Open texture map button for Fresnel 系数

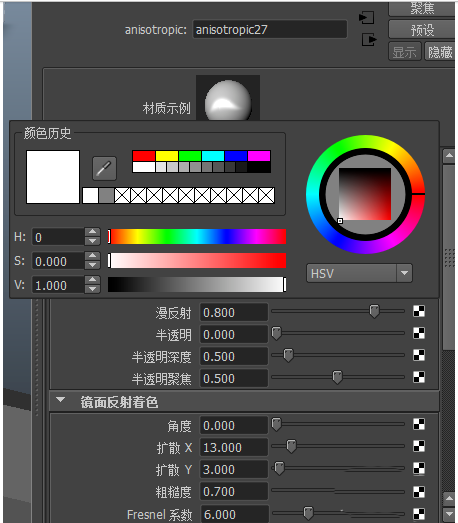(419, 514)
